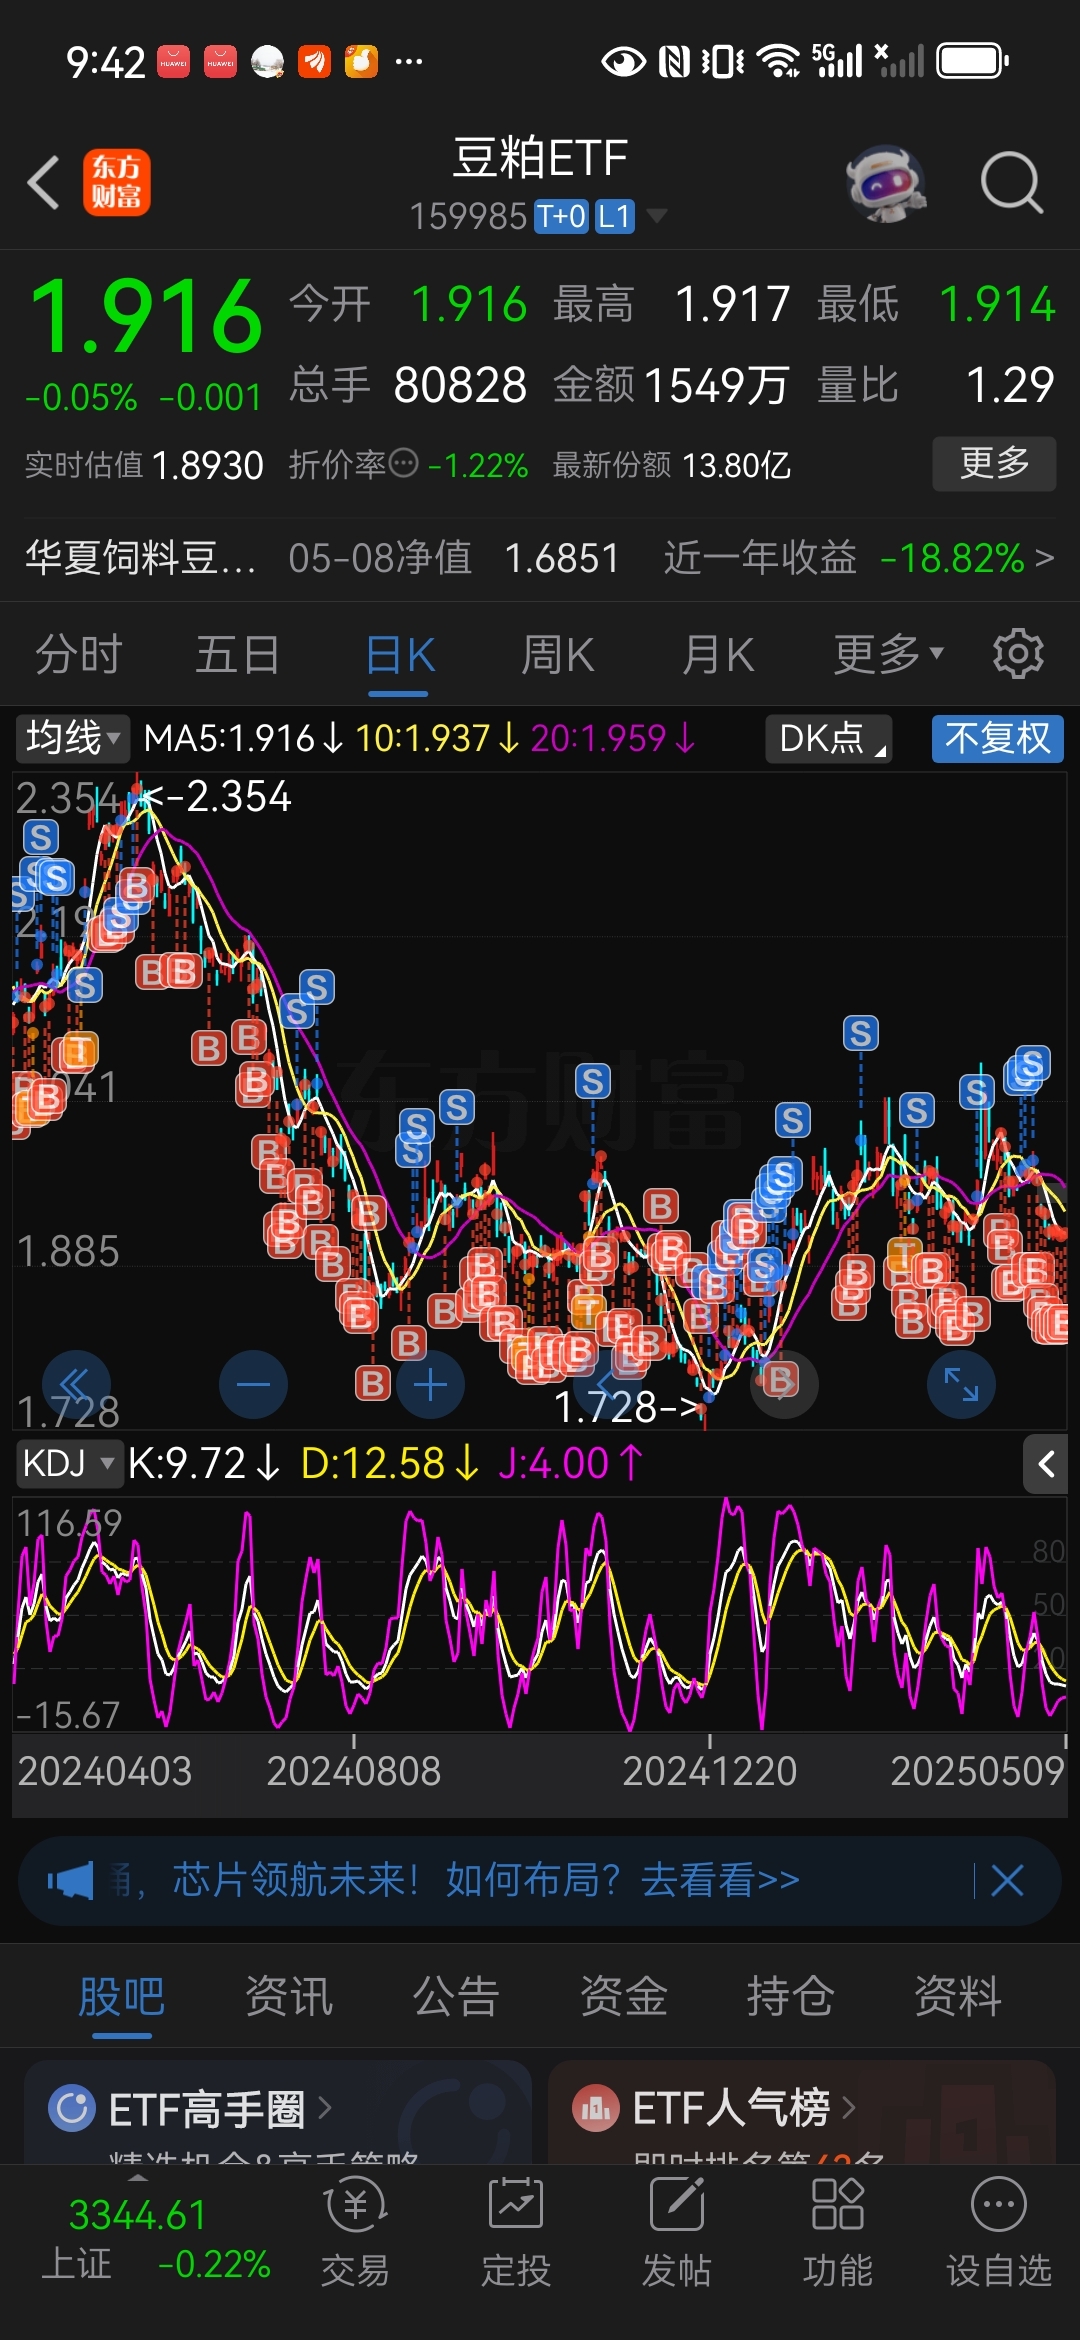Expand ETF高手圈 chevron
The width and height of the screenshot is (1080, 2340).
click(325, 2108)
